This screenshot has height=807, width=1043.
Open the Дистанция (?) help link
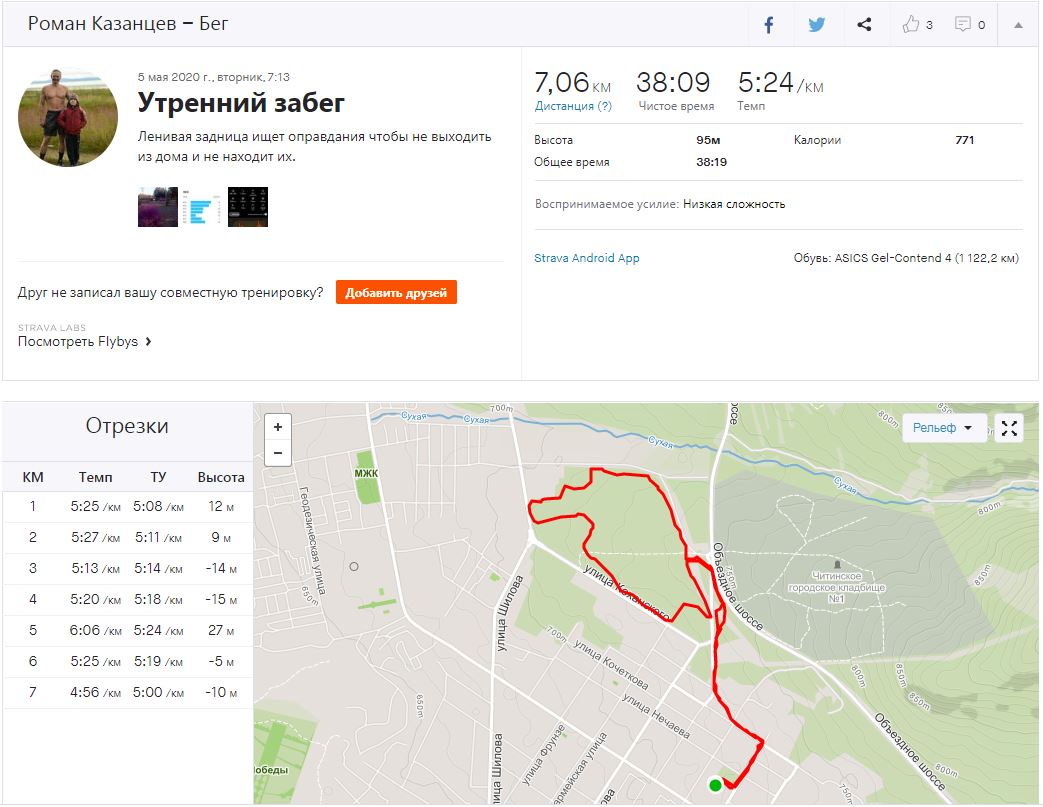[573, 106]
